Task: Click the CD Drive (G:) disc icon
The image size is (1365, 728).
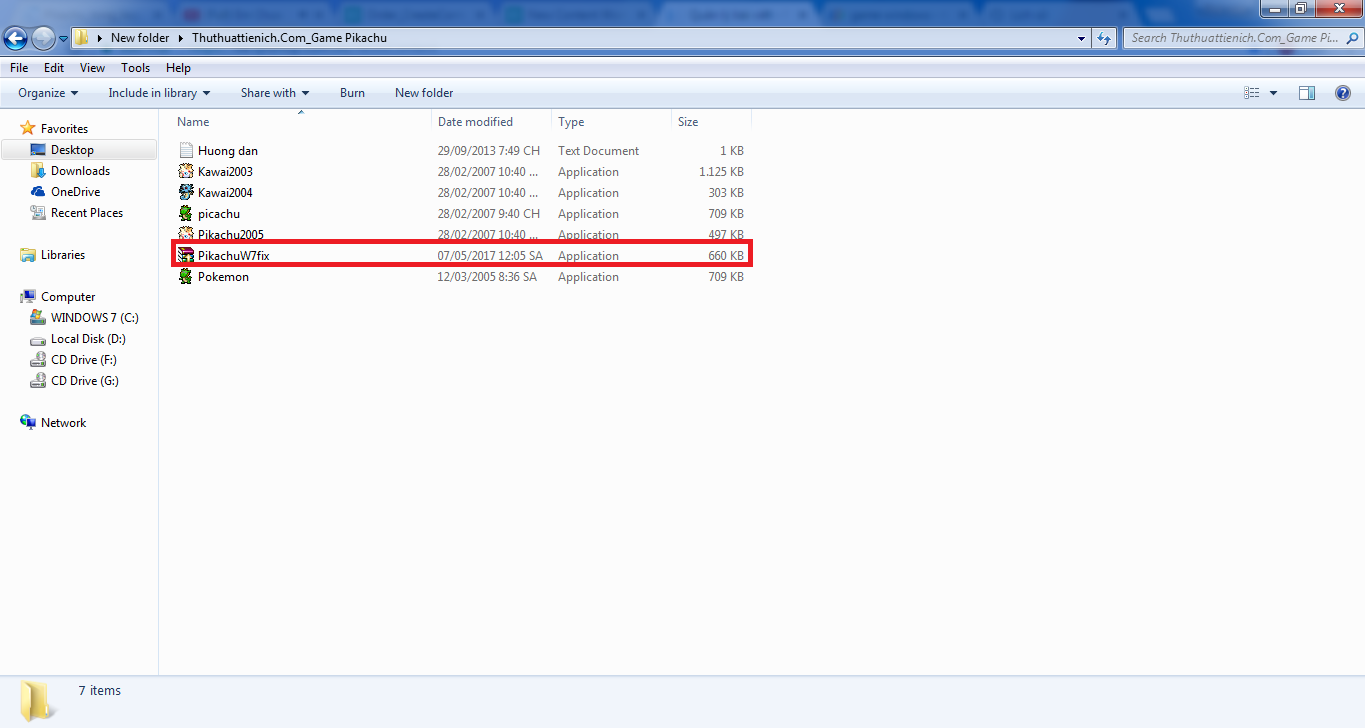Action: click(38, 381)
